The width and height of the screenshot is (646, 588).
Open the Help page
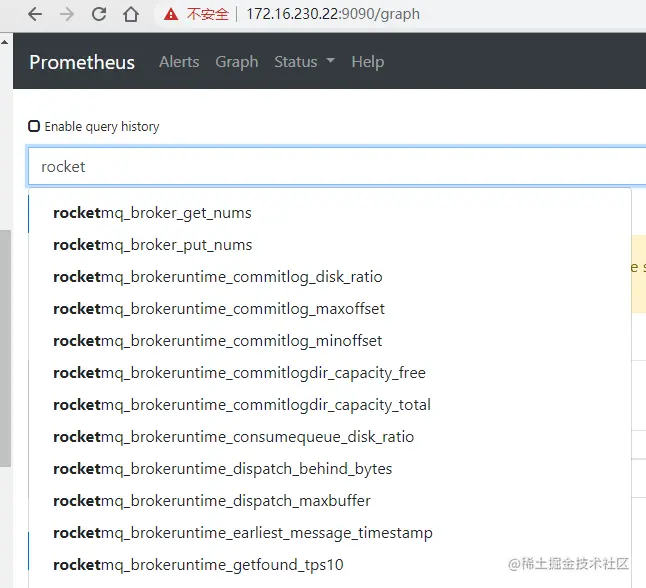pyautogui.click(x=367, y=62)
